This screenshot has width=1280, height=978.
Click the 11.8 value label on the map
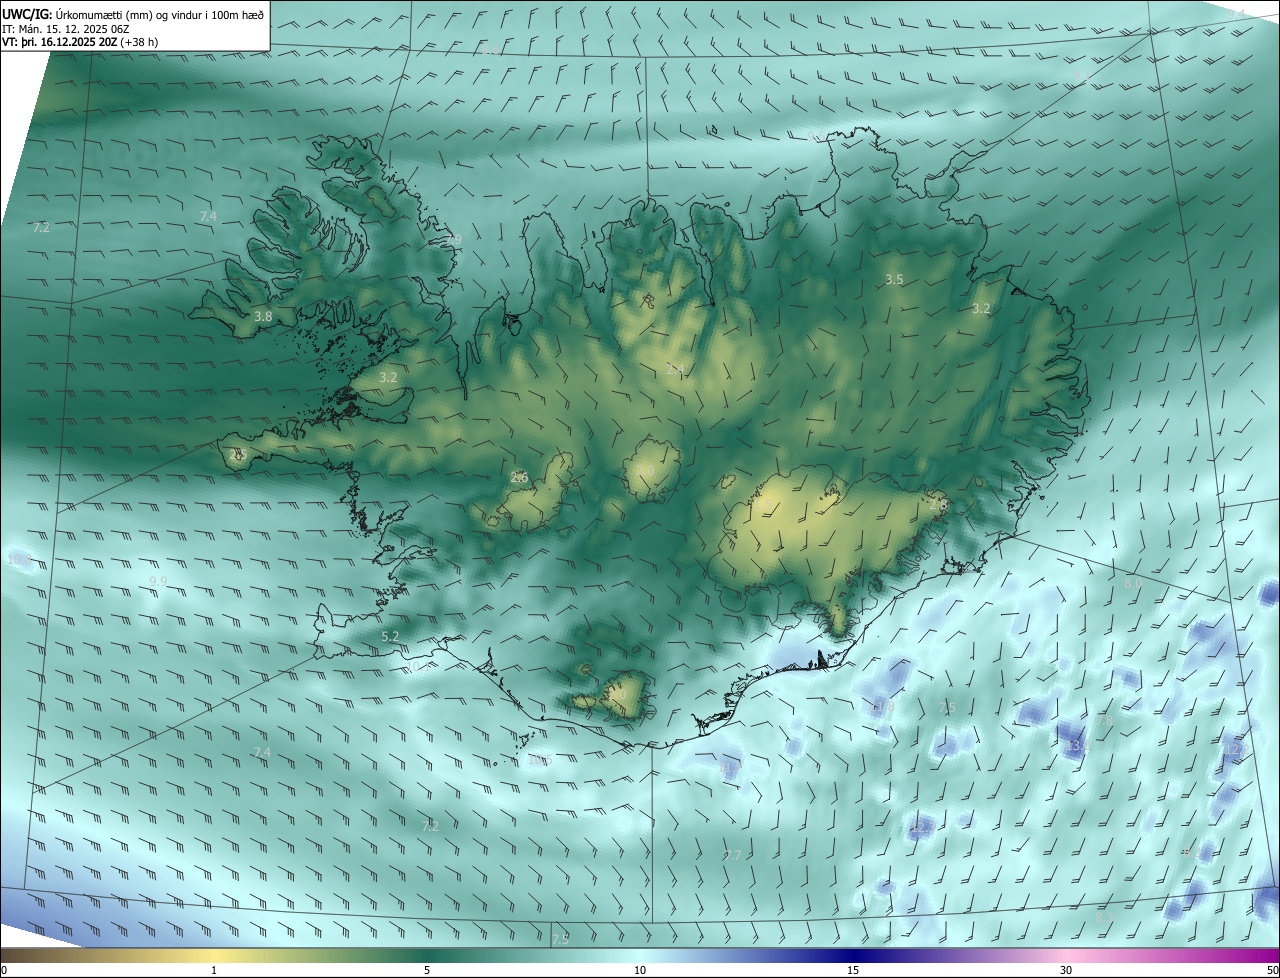(x=883, y=706)
